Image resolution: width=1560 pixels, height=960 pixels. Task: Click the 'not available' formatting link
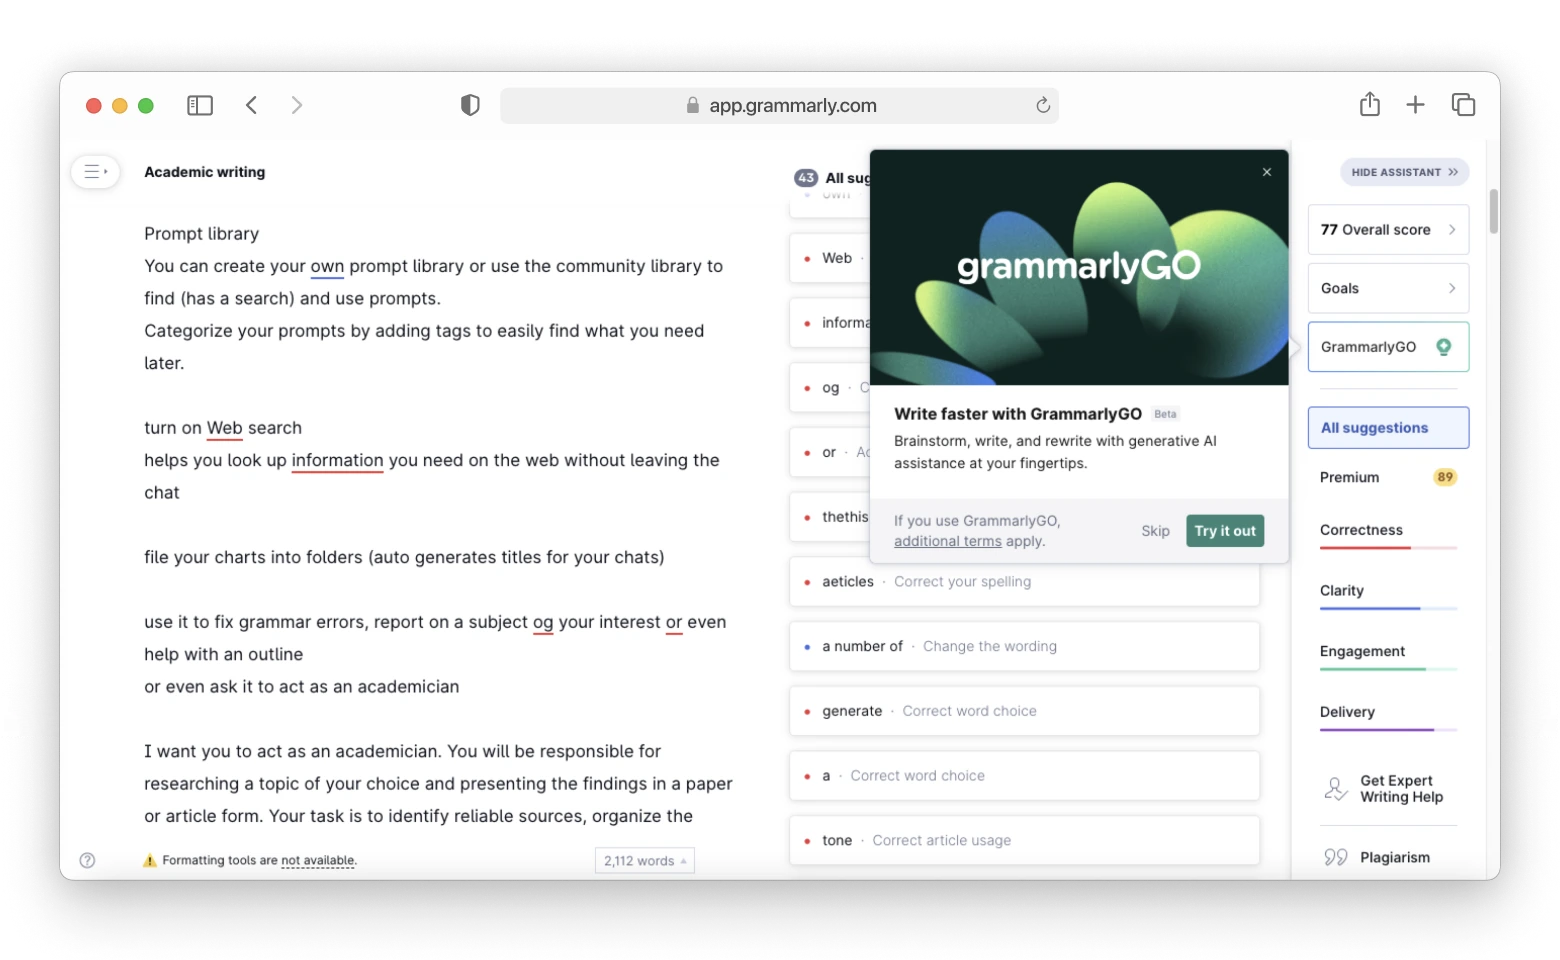click(318, 860)
